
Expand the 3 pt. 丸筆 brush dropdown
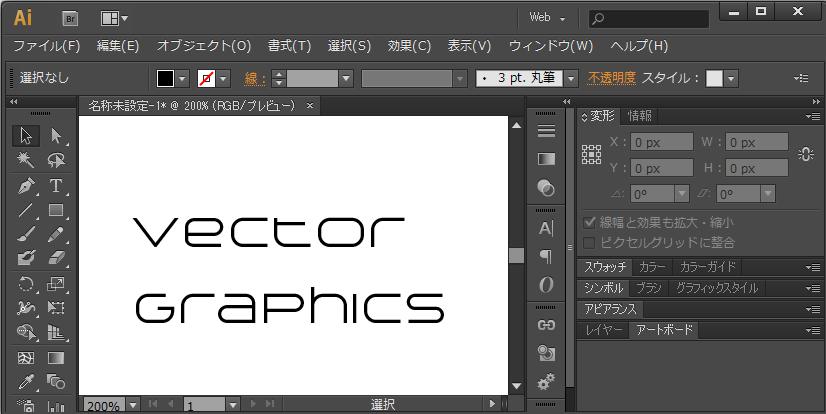(x=571, y=78)
